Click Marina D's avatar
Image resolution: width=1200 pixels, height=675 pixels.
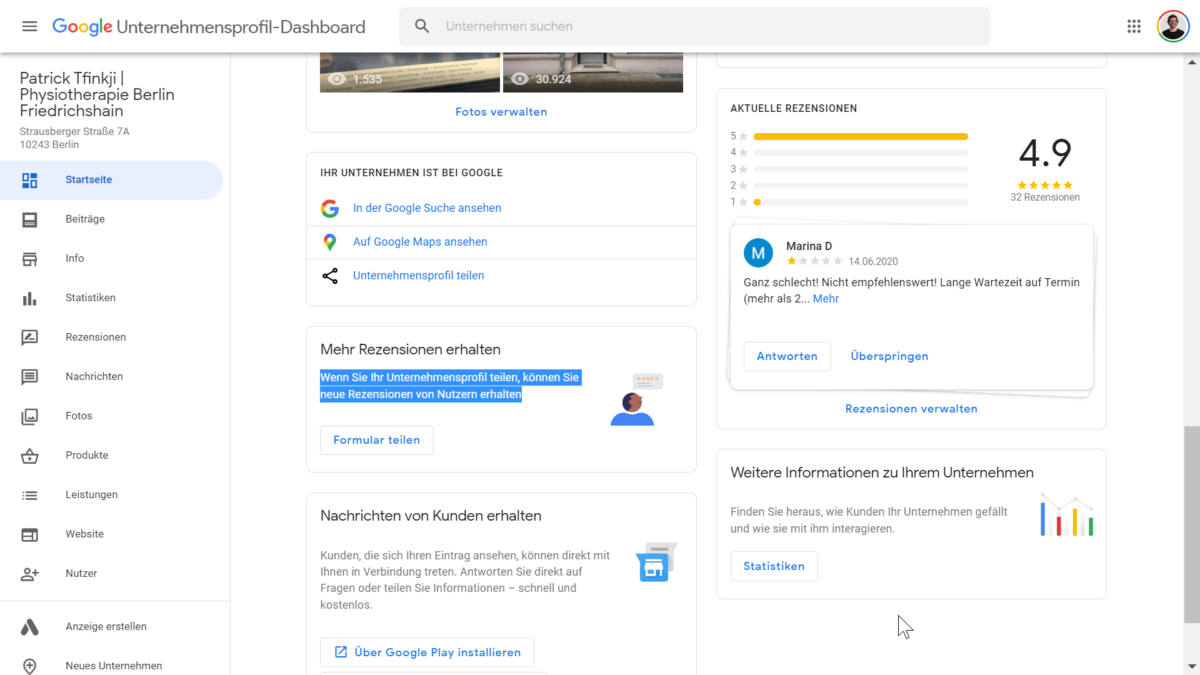[x=758, y=253]
